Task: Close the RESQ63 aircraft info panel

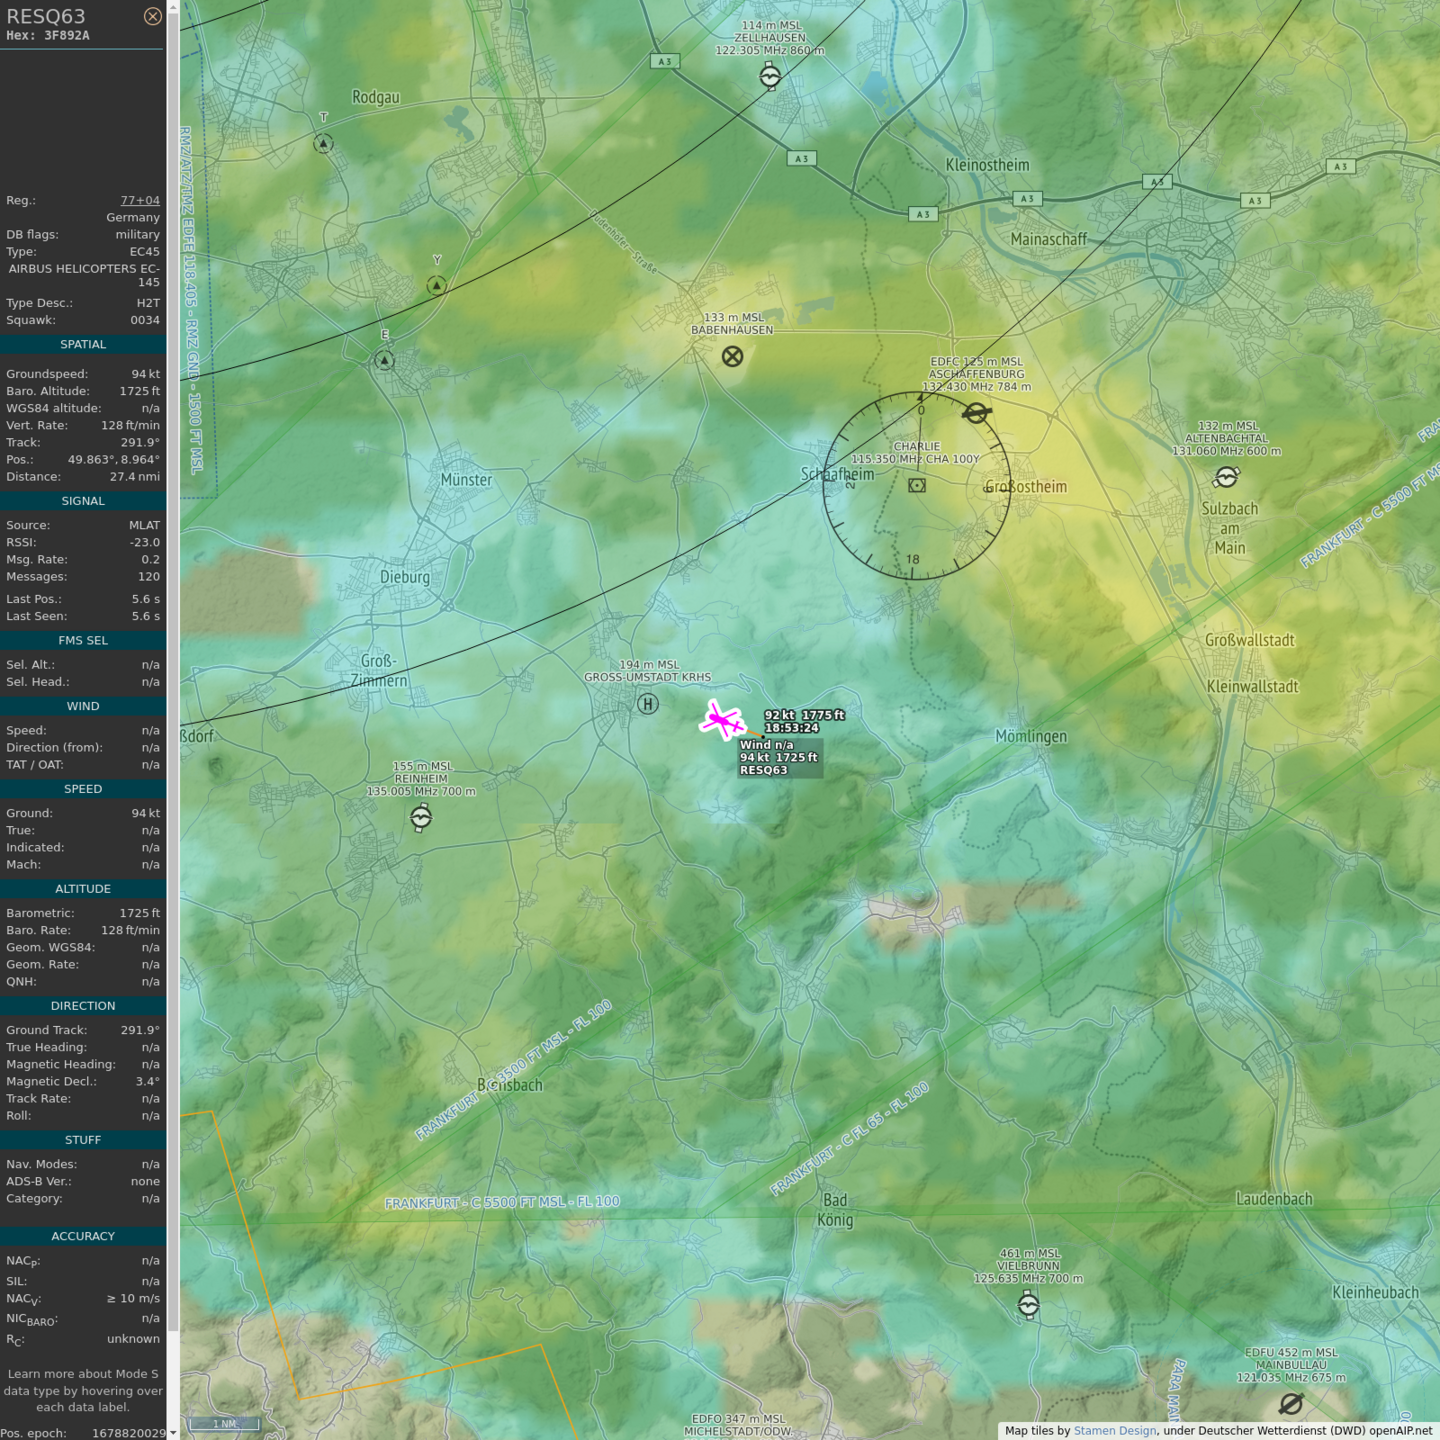Action: pyautogui.click(x=152, y=16)
